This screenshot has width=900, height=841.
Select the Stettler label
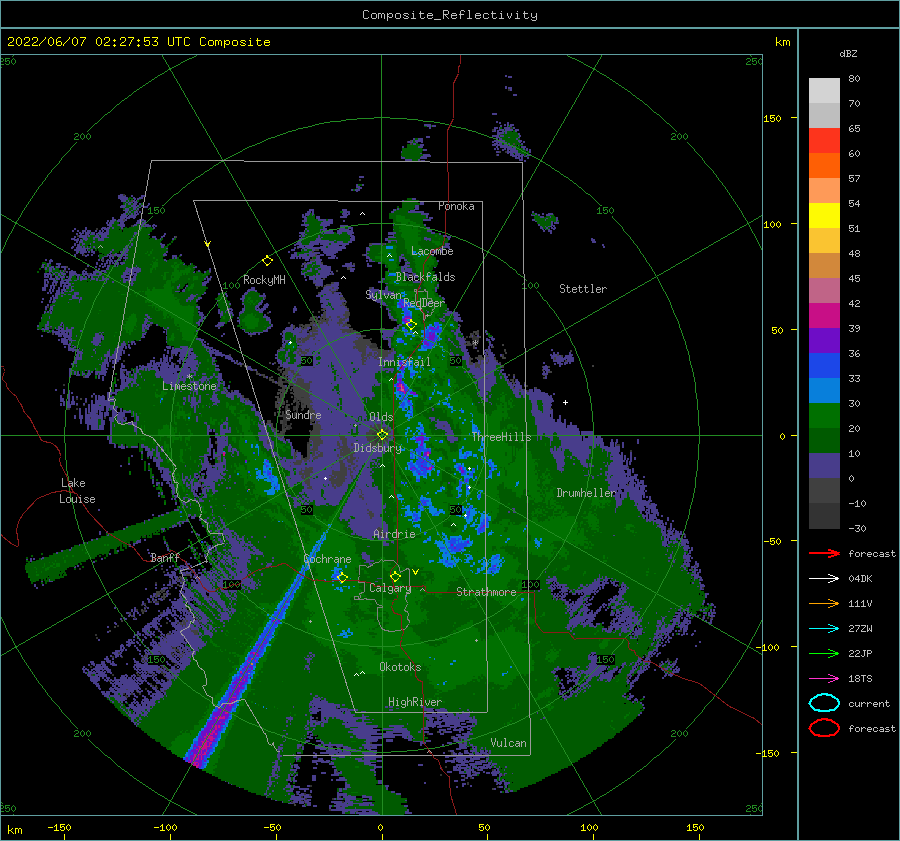[583, 289]
